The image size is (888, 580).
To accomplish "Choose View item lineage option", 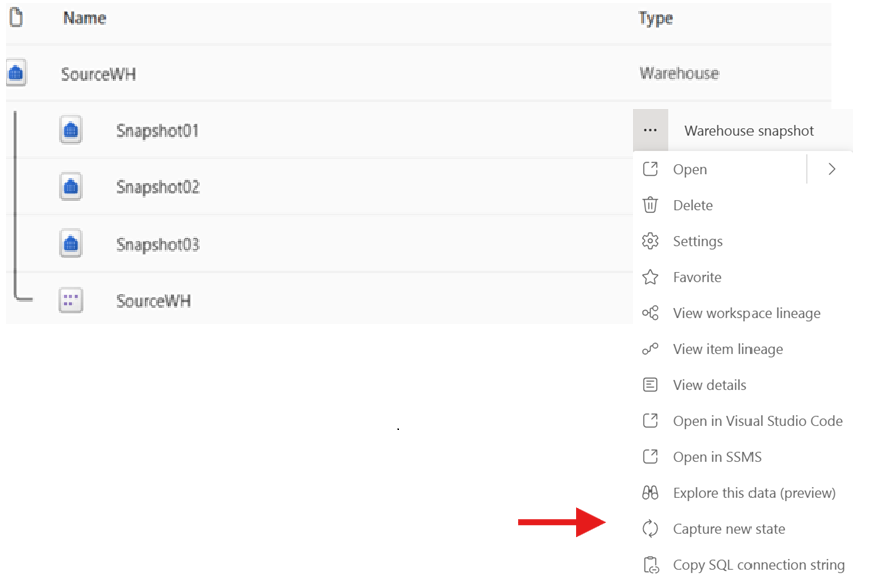I will pos(728,349).
